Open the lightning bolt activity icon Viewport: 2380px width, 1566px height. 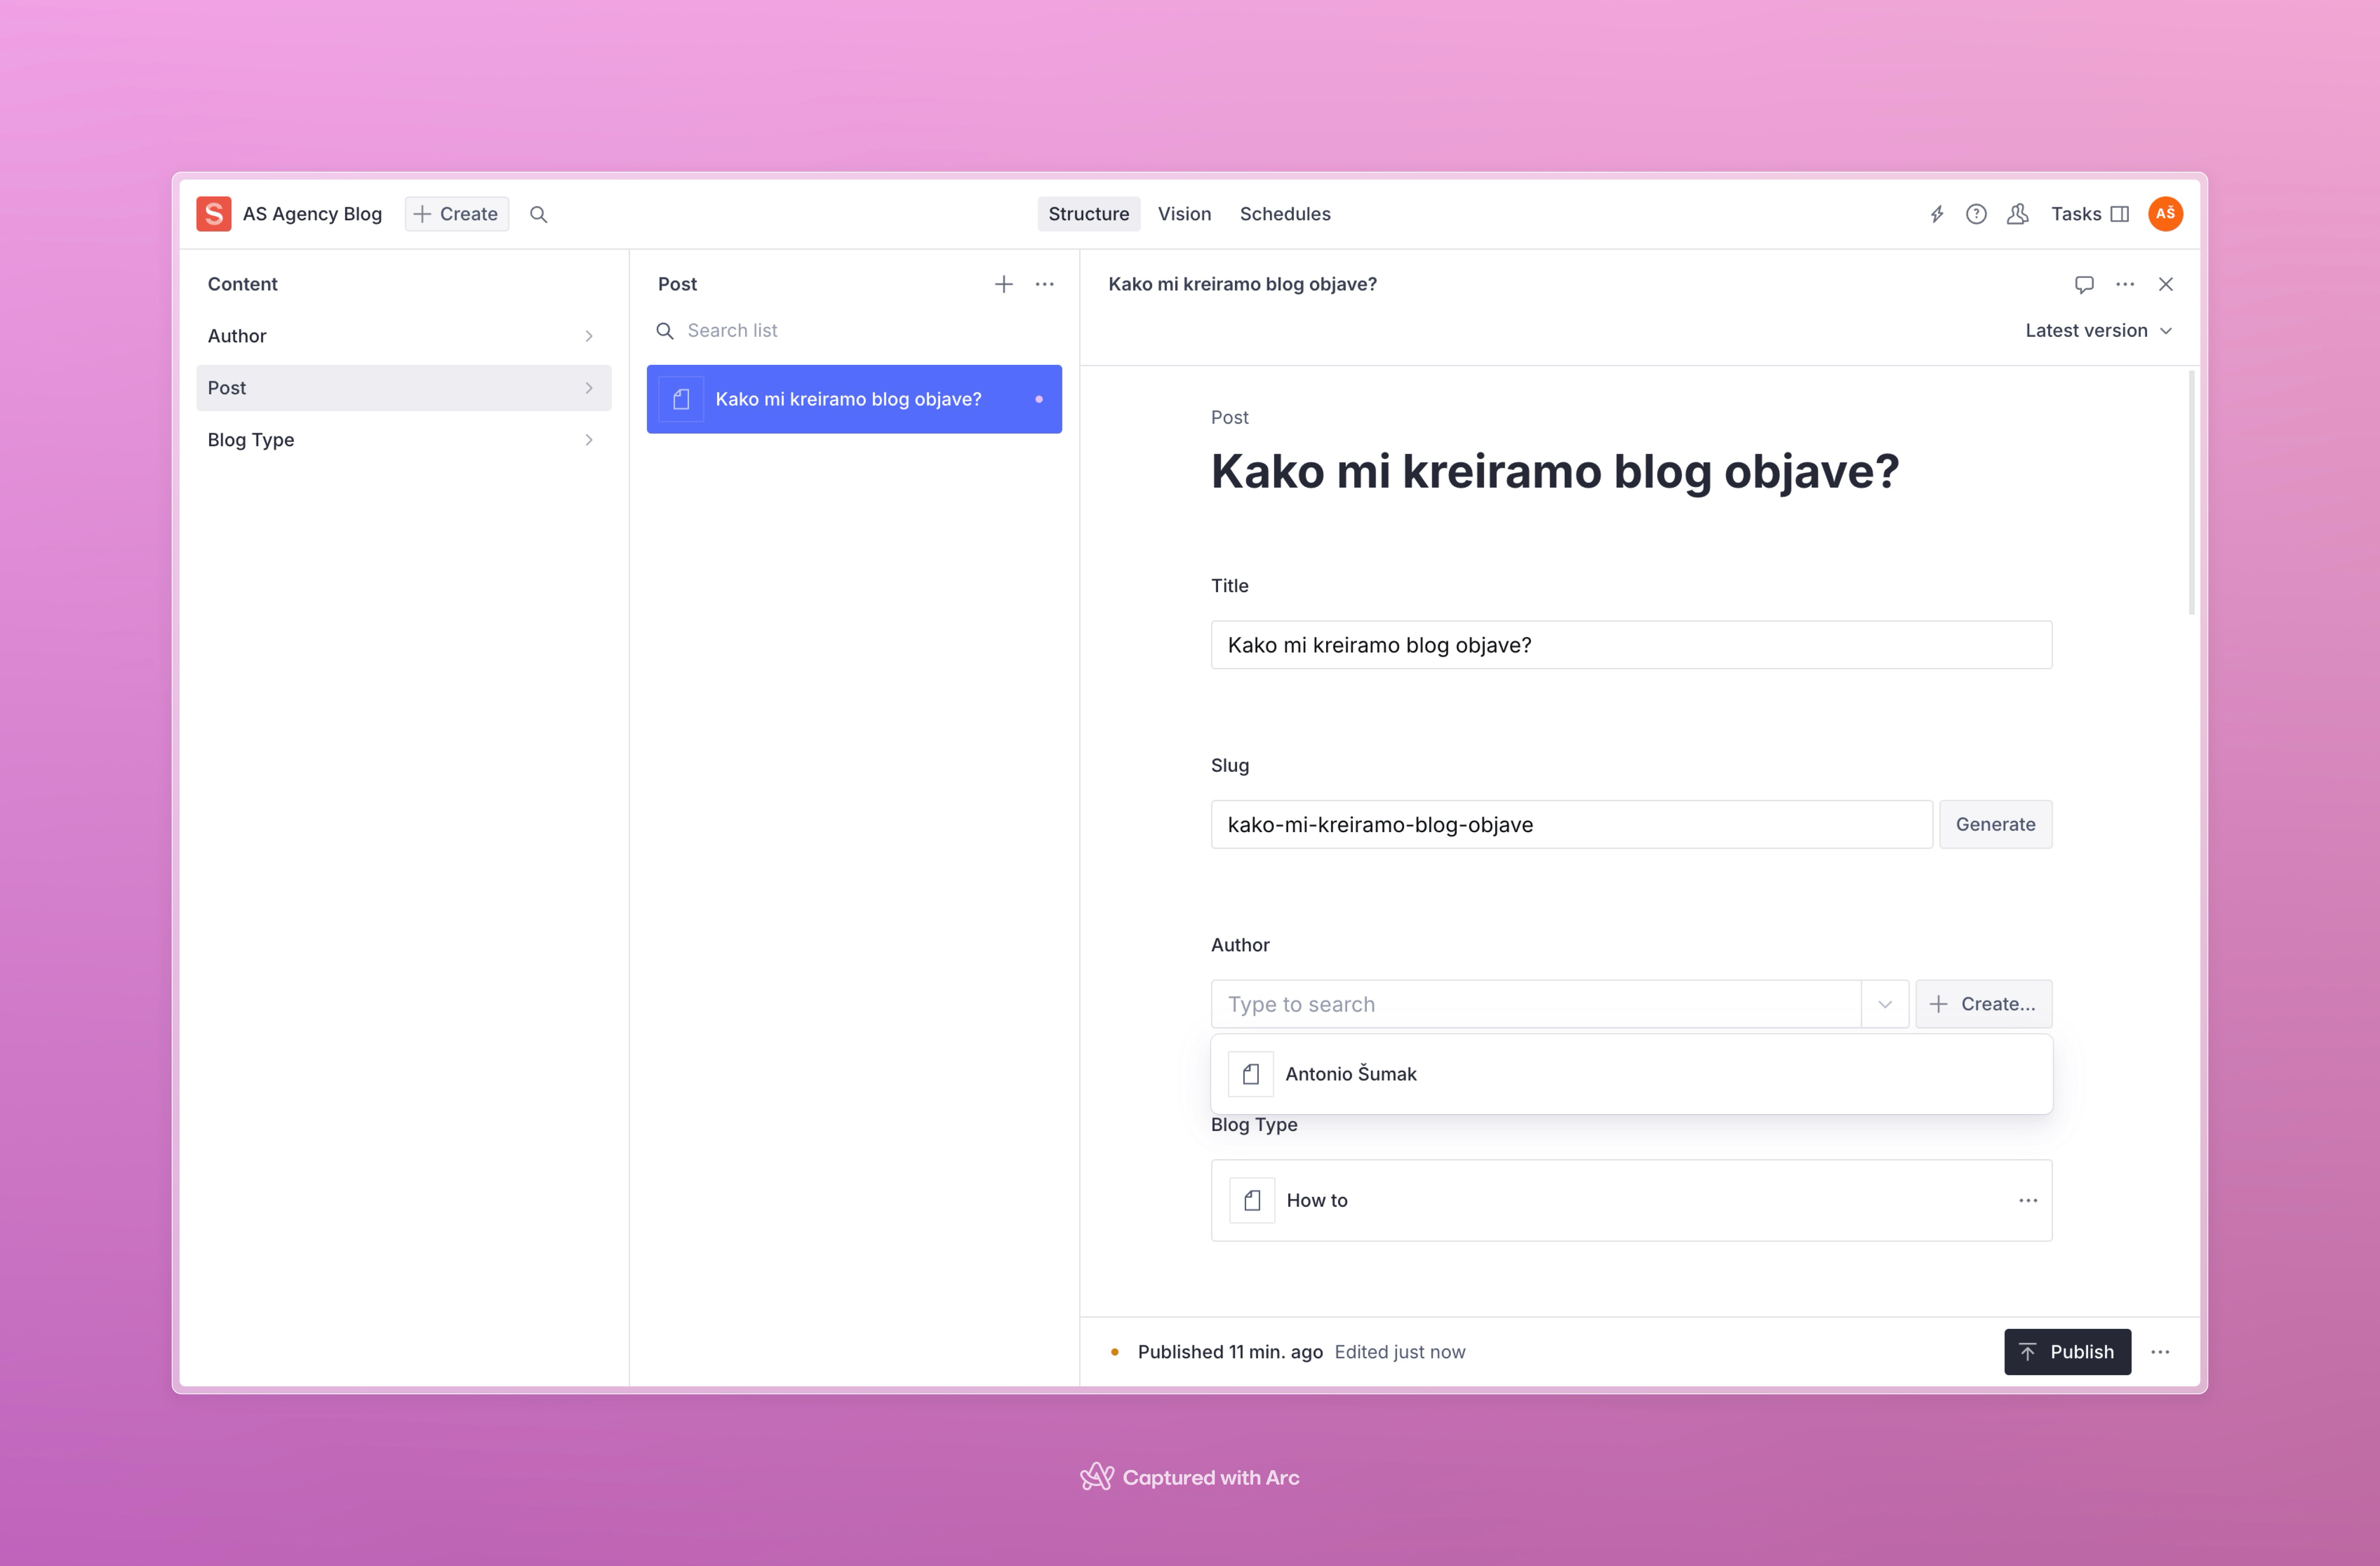[x=1936, y=214]
